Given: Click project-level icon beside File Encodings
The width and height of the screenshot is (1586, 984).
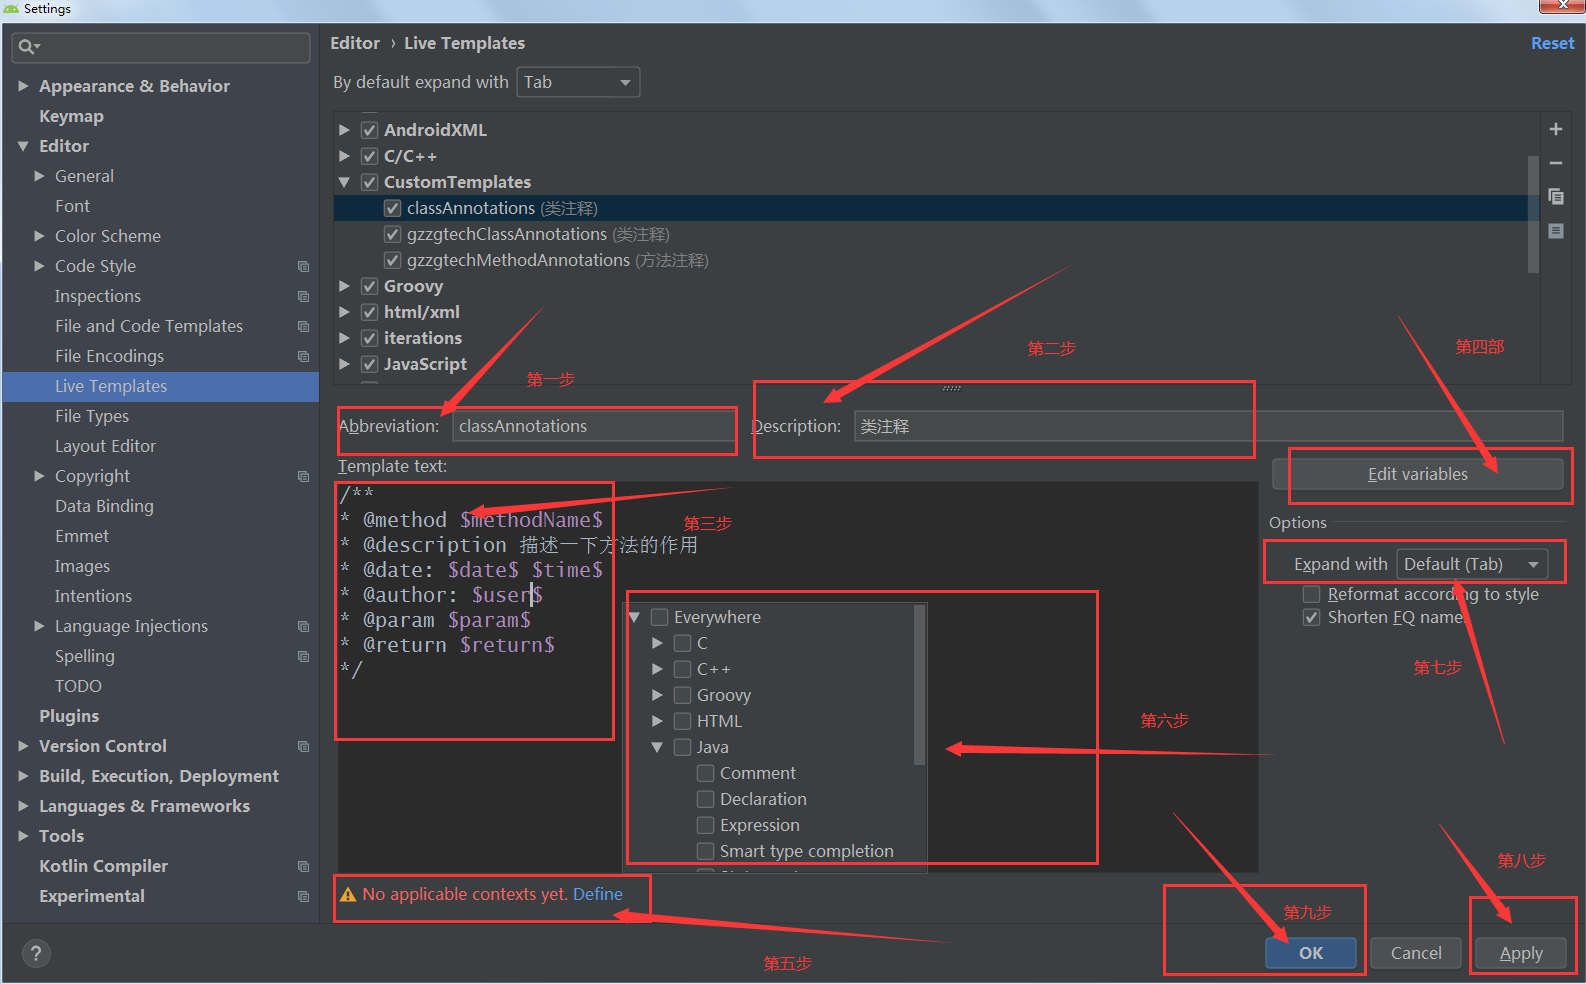Looking at the screenshot, I should [303, 356].
